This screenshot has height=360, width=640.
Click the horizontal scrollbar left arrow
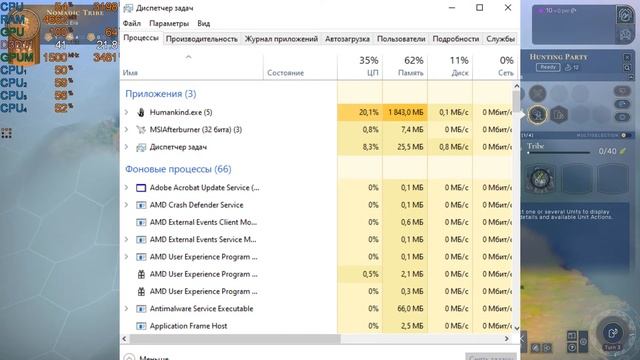click(x=125, y=339)
